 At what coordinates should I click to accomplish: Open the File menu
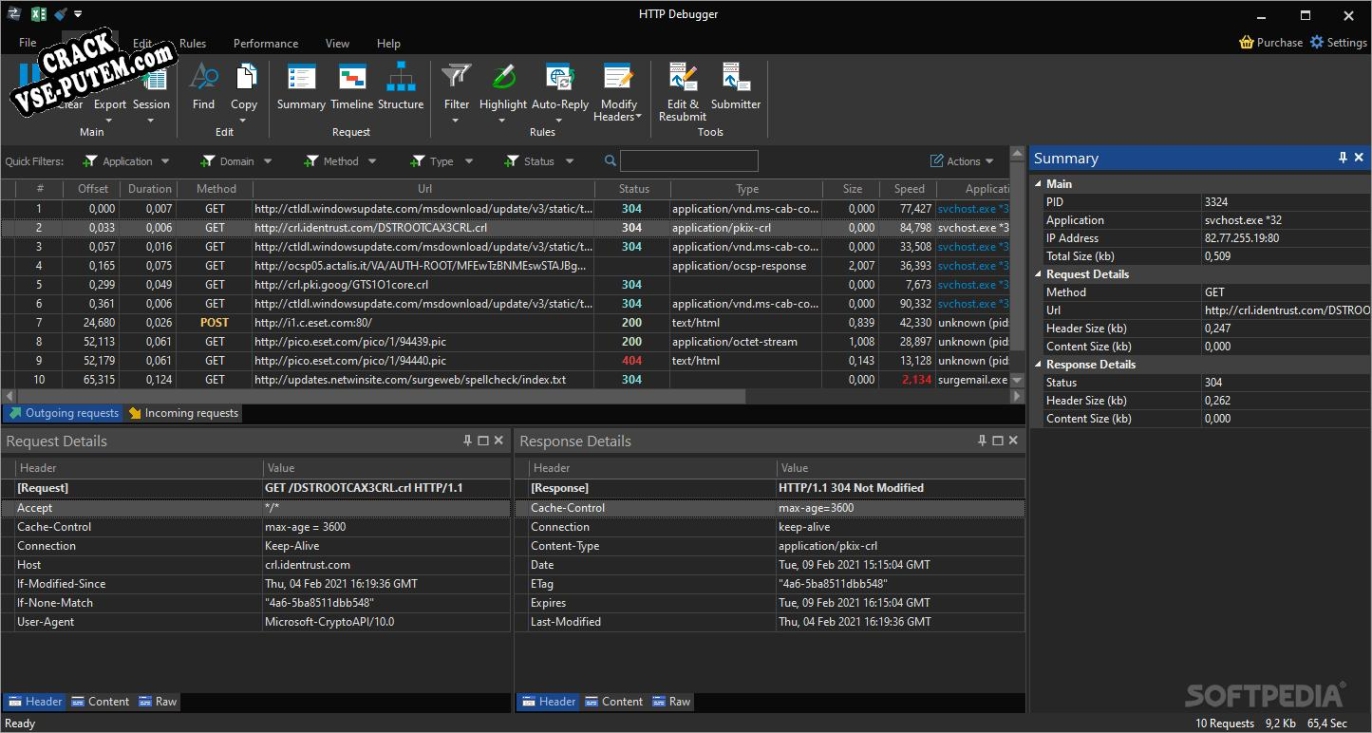pos(27,43)
